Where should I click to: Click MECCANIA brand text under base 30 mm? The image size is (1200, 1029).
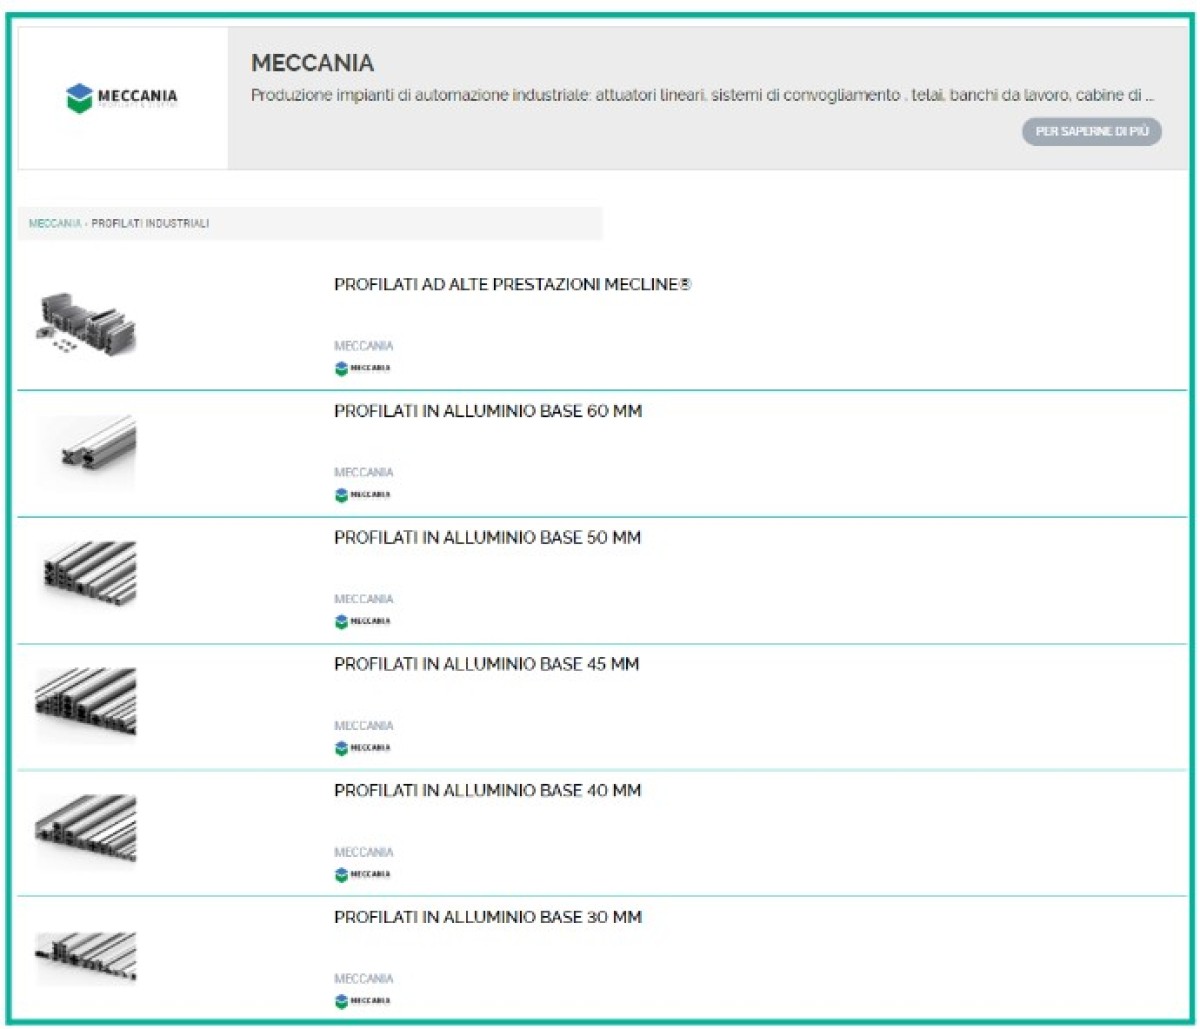(364, 978)
